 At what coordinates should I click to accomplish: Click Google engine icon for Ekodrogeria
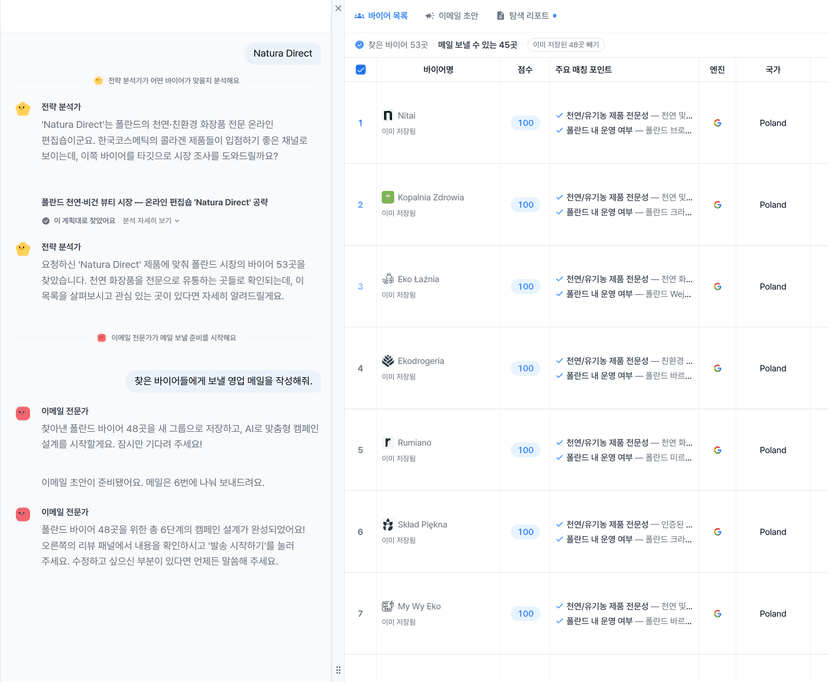717,368
